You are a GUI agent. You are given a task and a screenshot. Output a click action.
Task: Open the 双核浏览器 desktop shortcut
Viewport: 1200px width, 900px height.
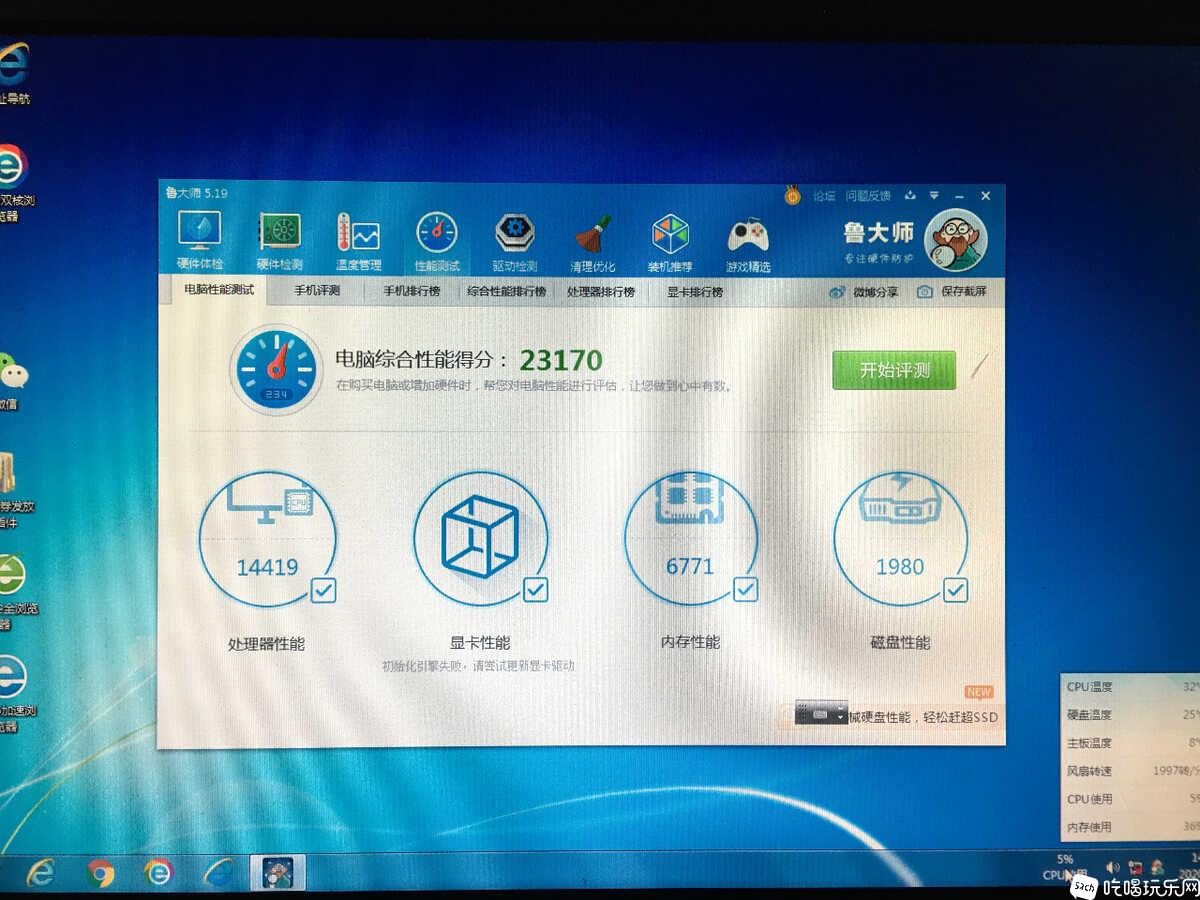[x=15, y=183]
